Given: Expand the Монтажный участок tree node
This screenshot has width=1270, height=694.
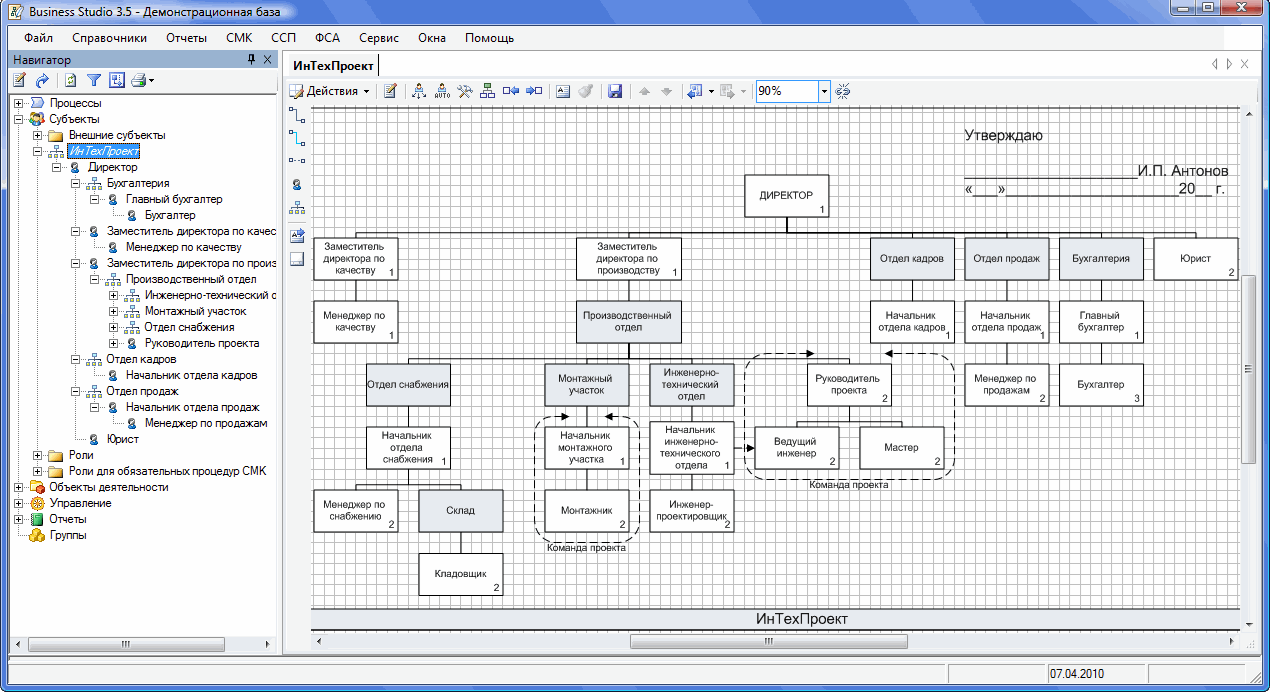Looking at the screenshot, I should (113, 311).
